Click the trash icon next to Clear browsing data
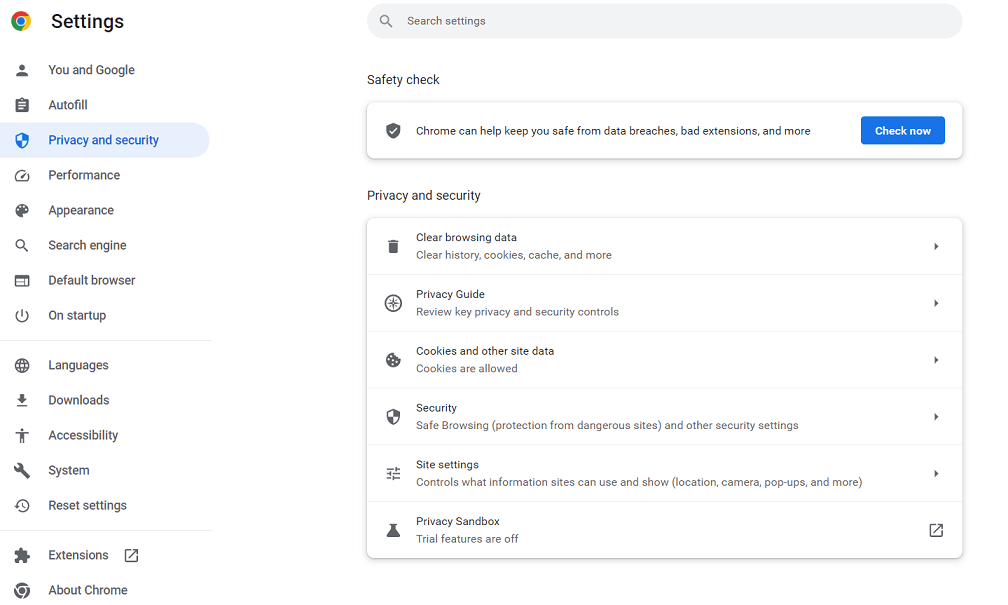 tap(393, 245)
